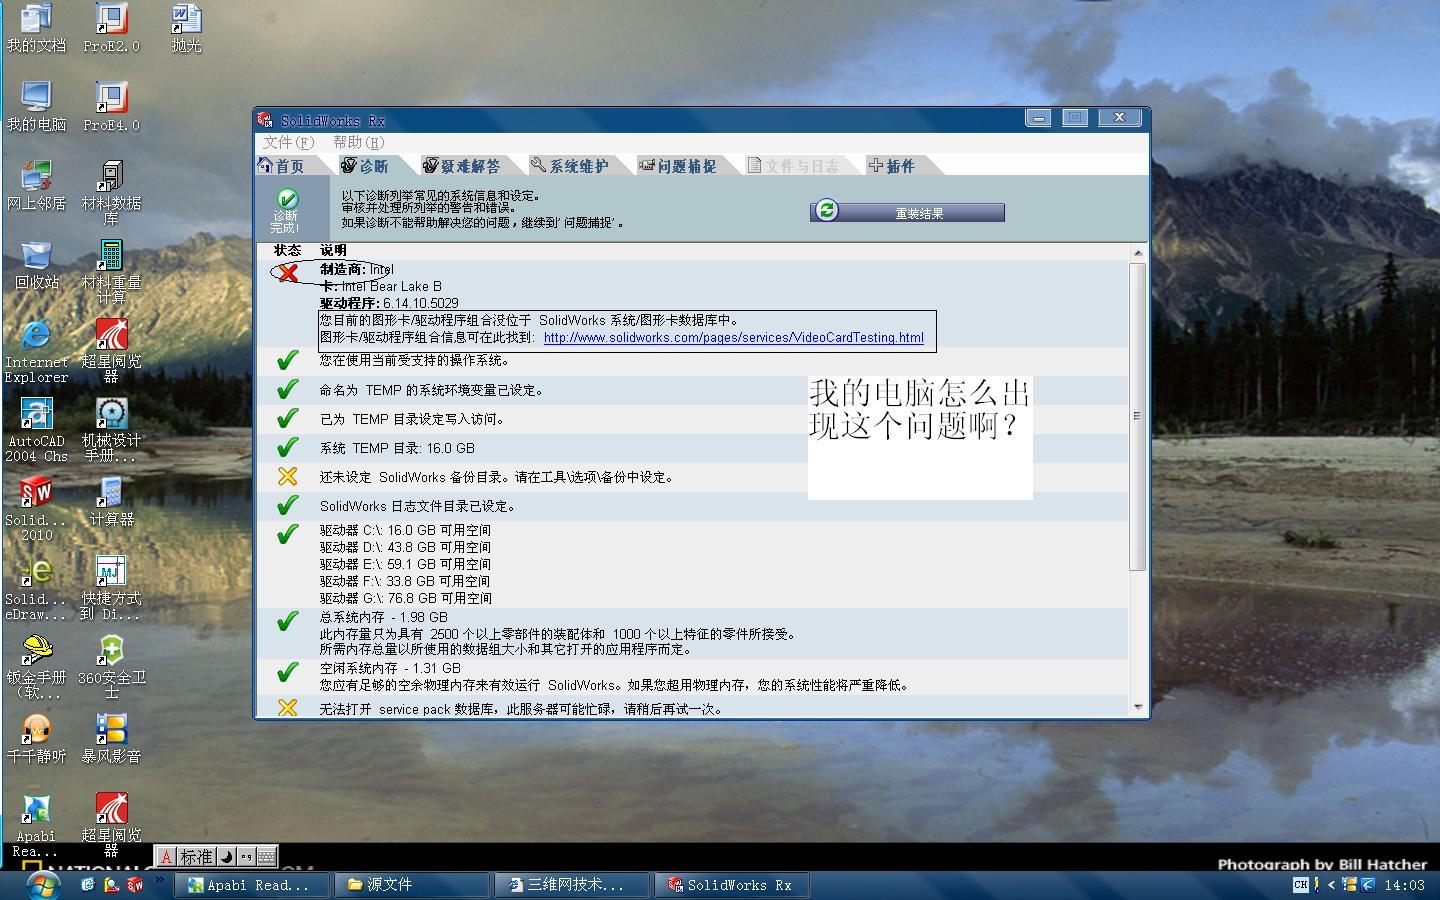Open the 我的电脑 desktop icon
1440x900 pixels.
pos(36,106)
